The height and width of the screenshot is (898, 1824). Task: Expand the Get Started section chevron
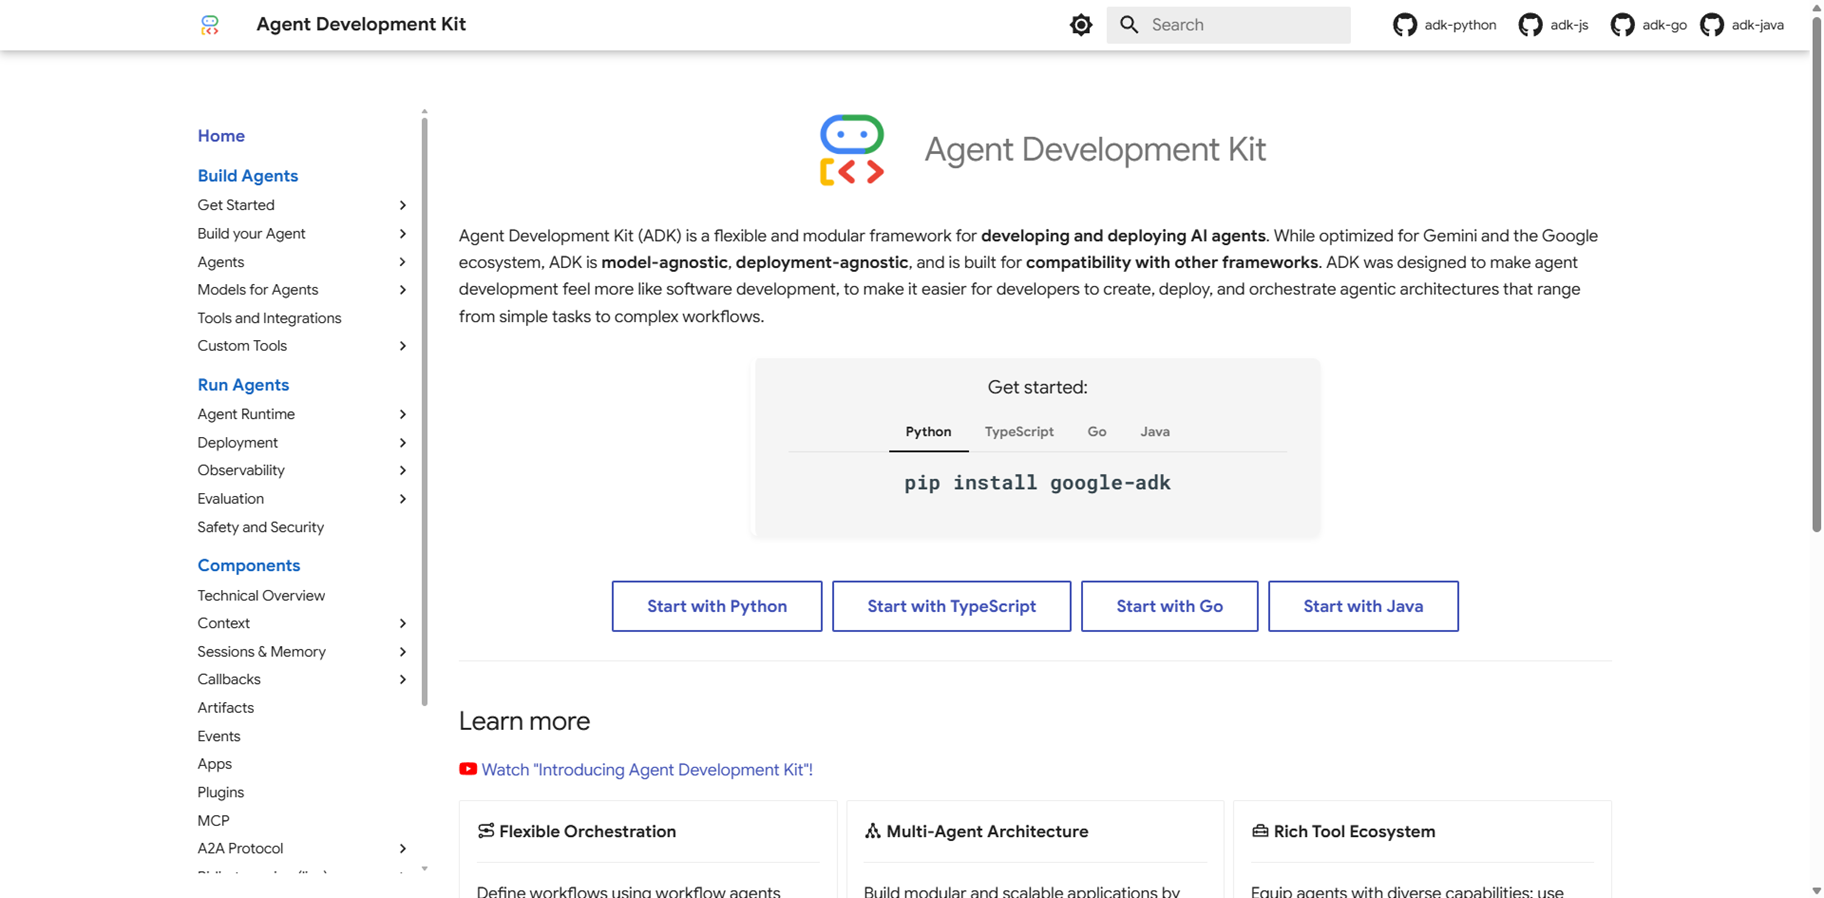point(403,205)
